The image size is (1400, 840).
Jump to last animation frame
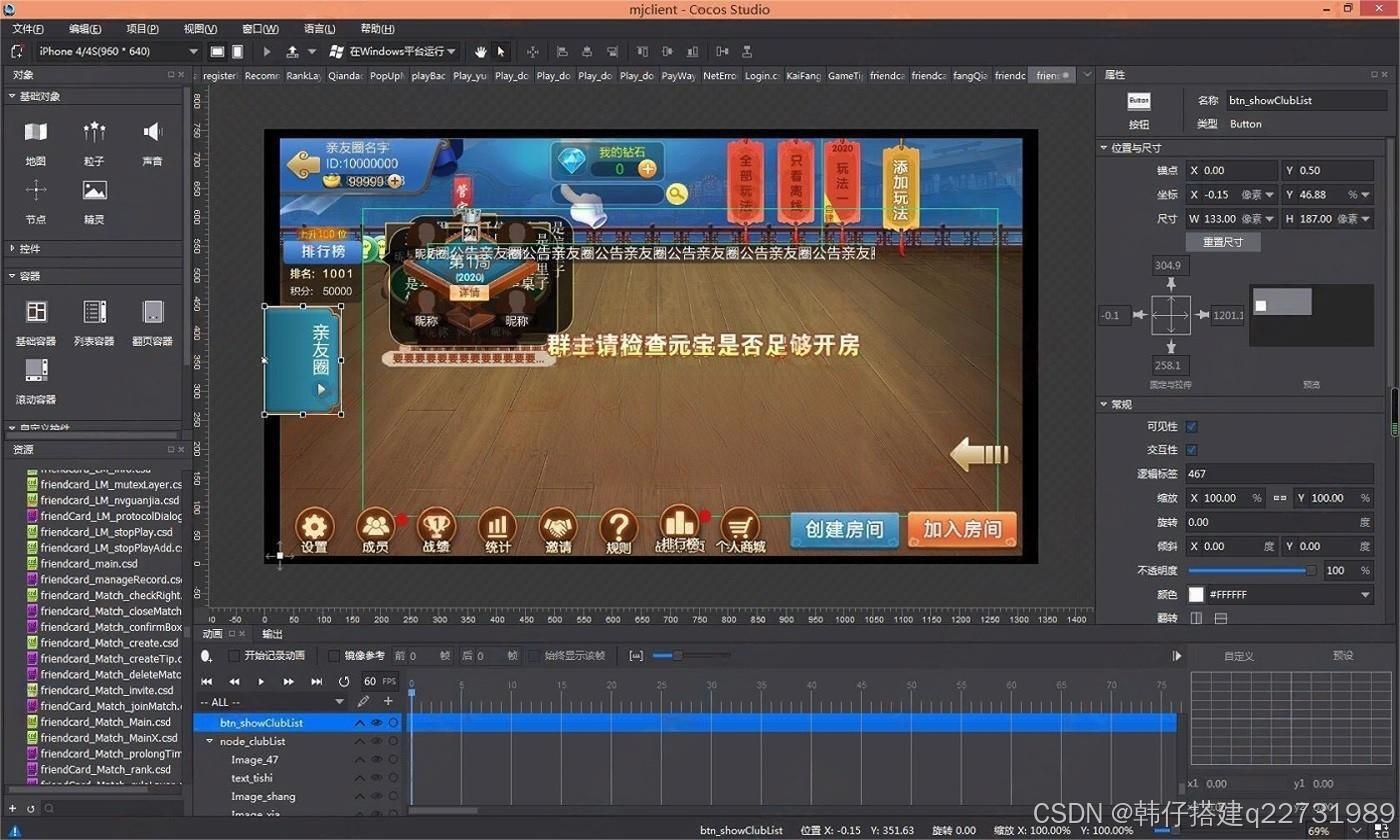[x=316, y=681]
